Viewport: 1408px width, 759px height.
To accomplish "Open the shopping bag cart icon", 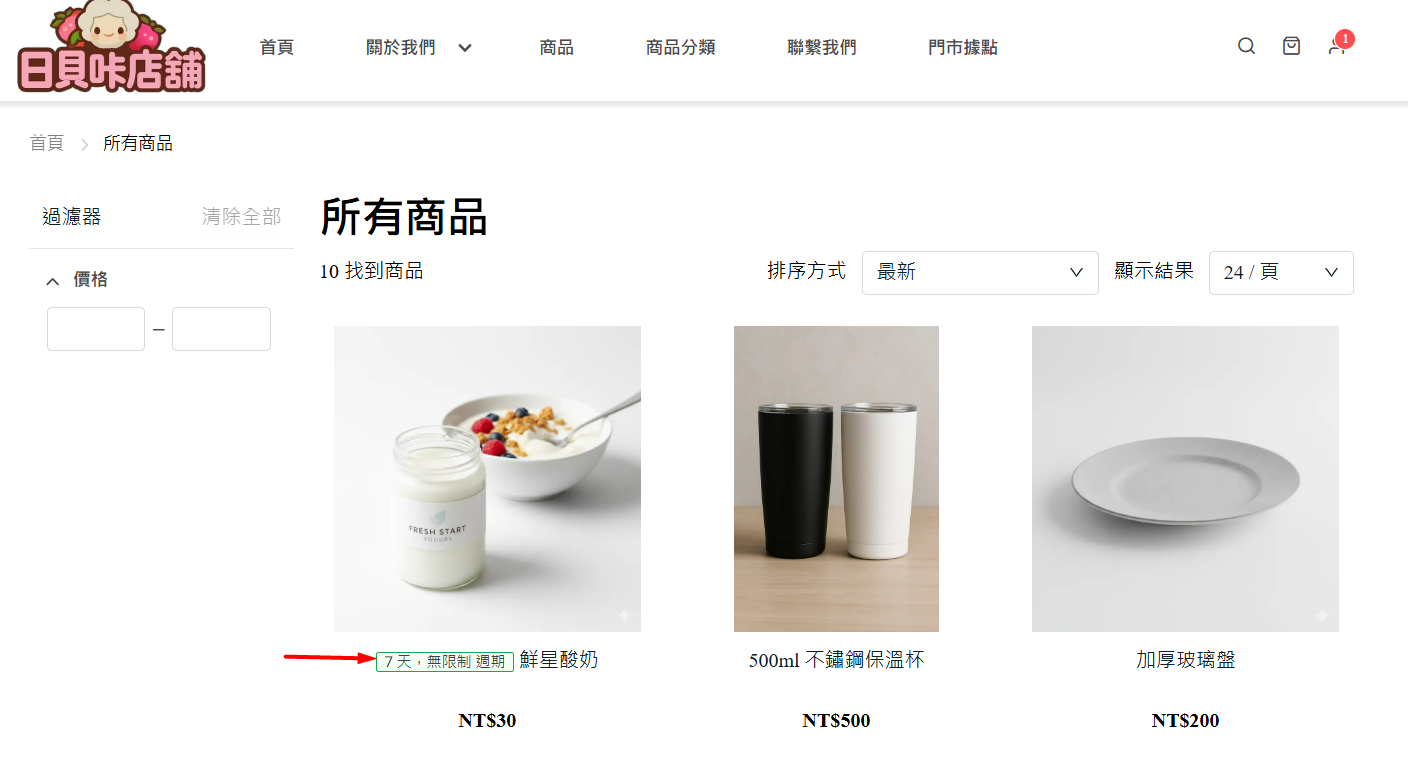I will (x=1292, y=46).
